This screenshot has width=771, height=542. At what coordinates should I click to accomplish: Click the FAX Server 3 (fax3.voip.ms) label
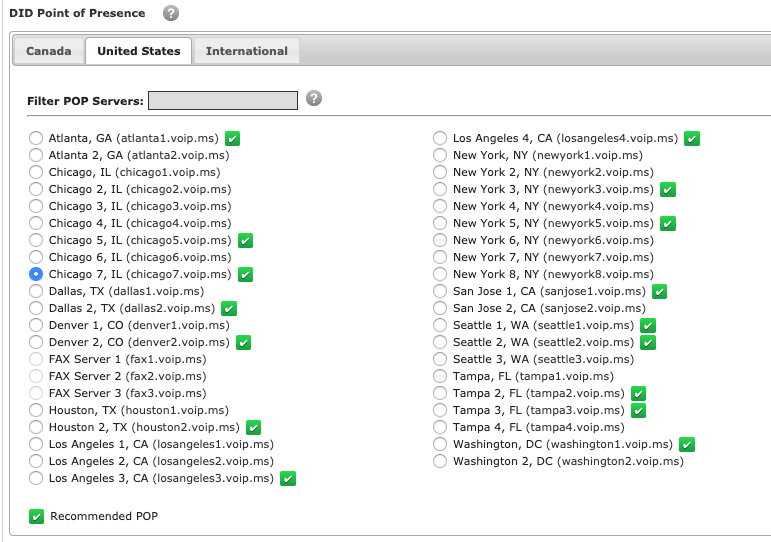click(x=127, y=393)
